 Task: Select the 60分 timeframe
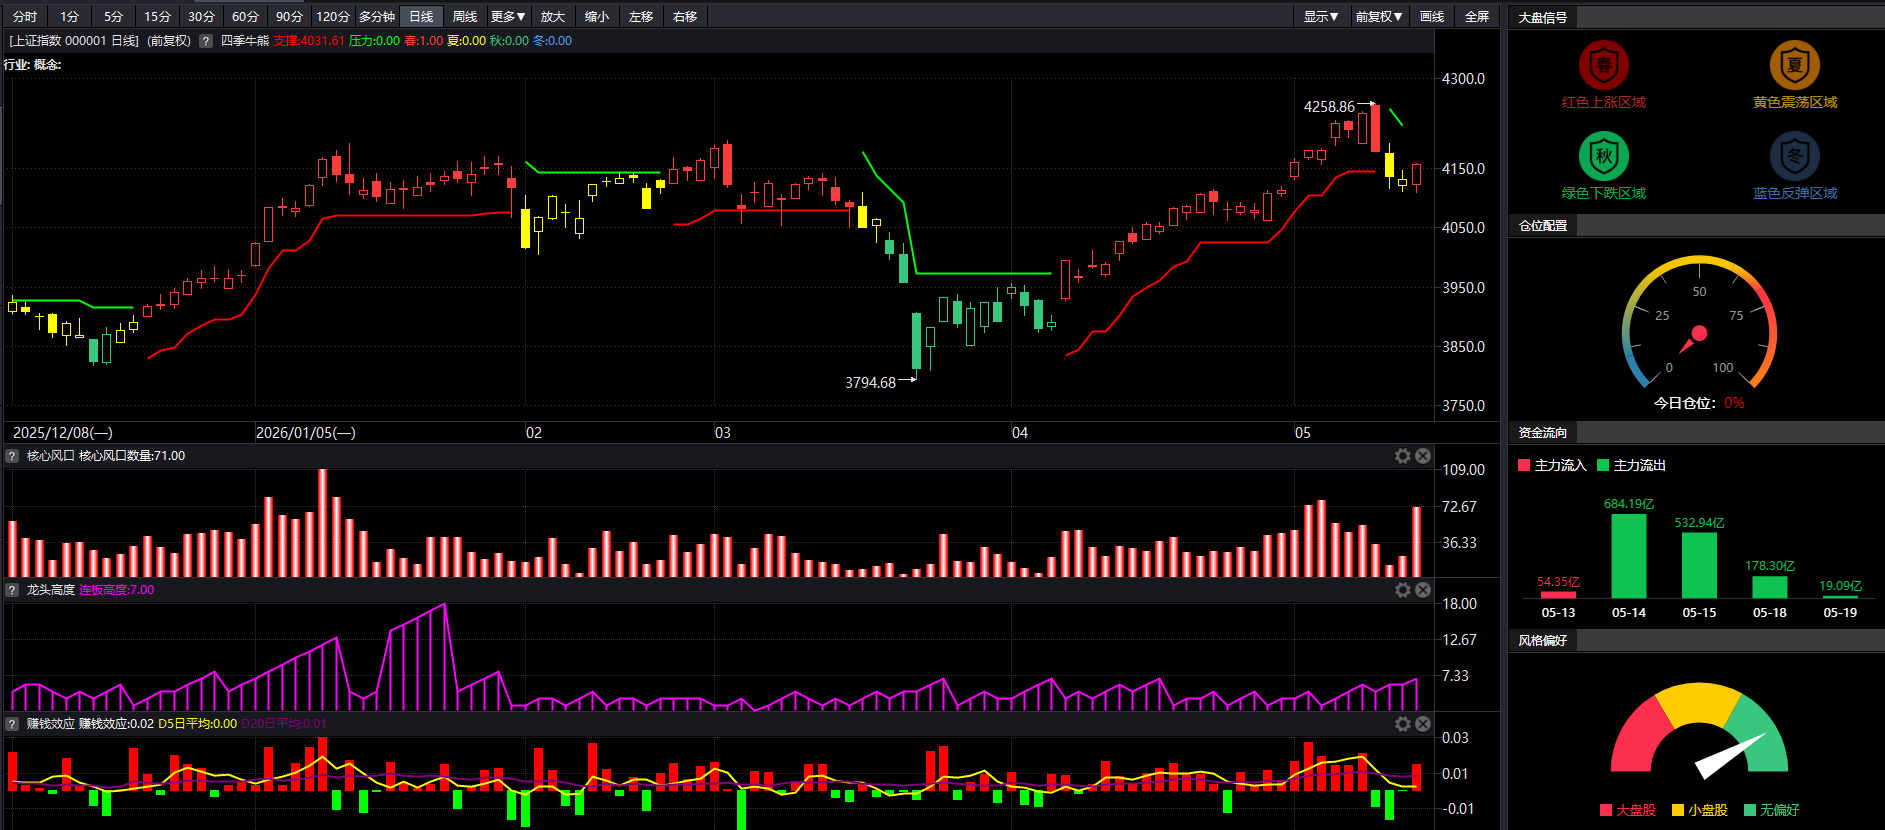click(x=245, y=16)
